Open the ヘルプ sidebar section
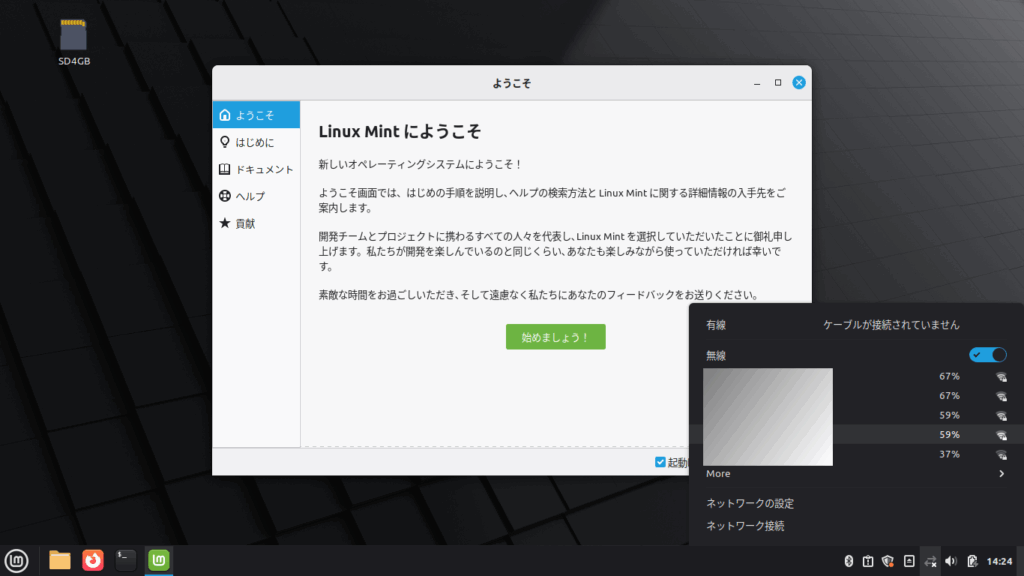 [249, 196]
